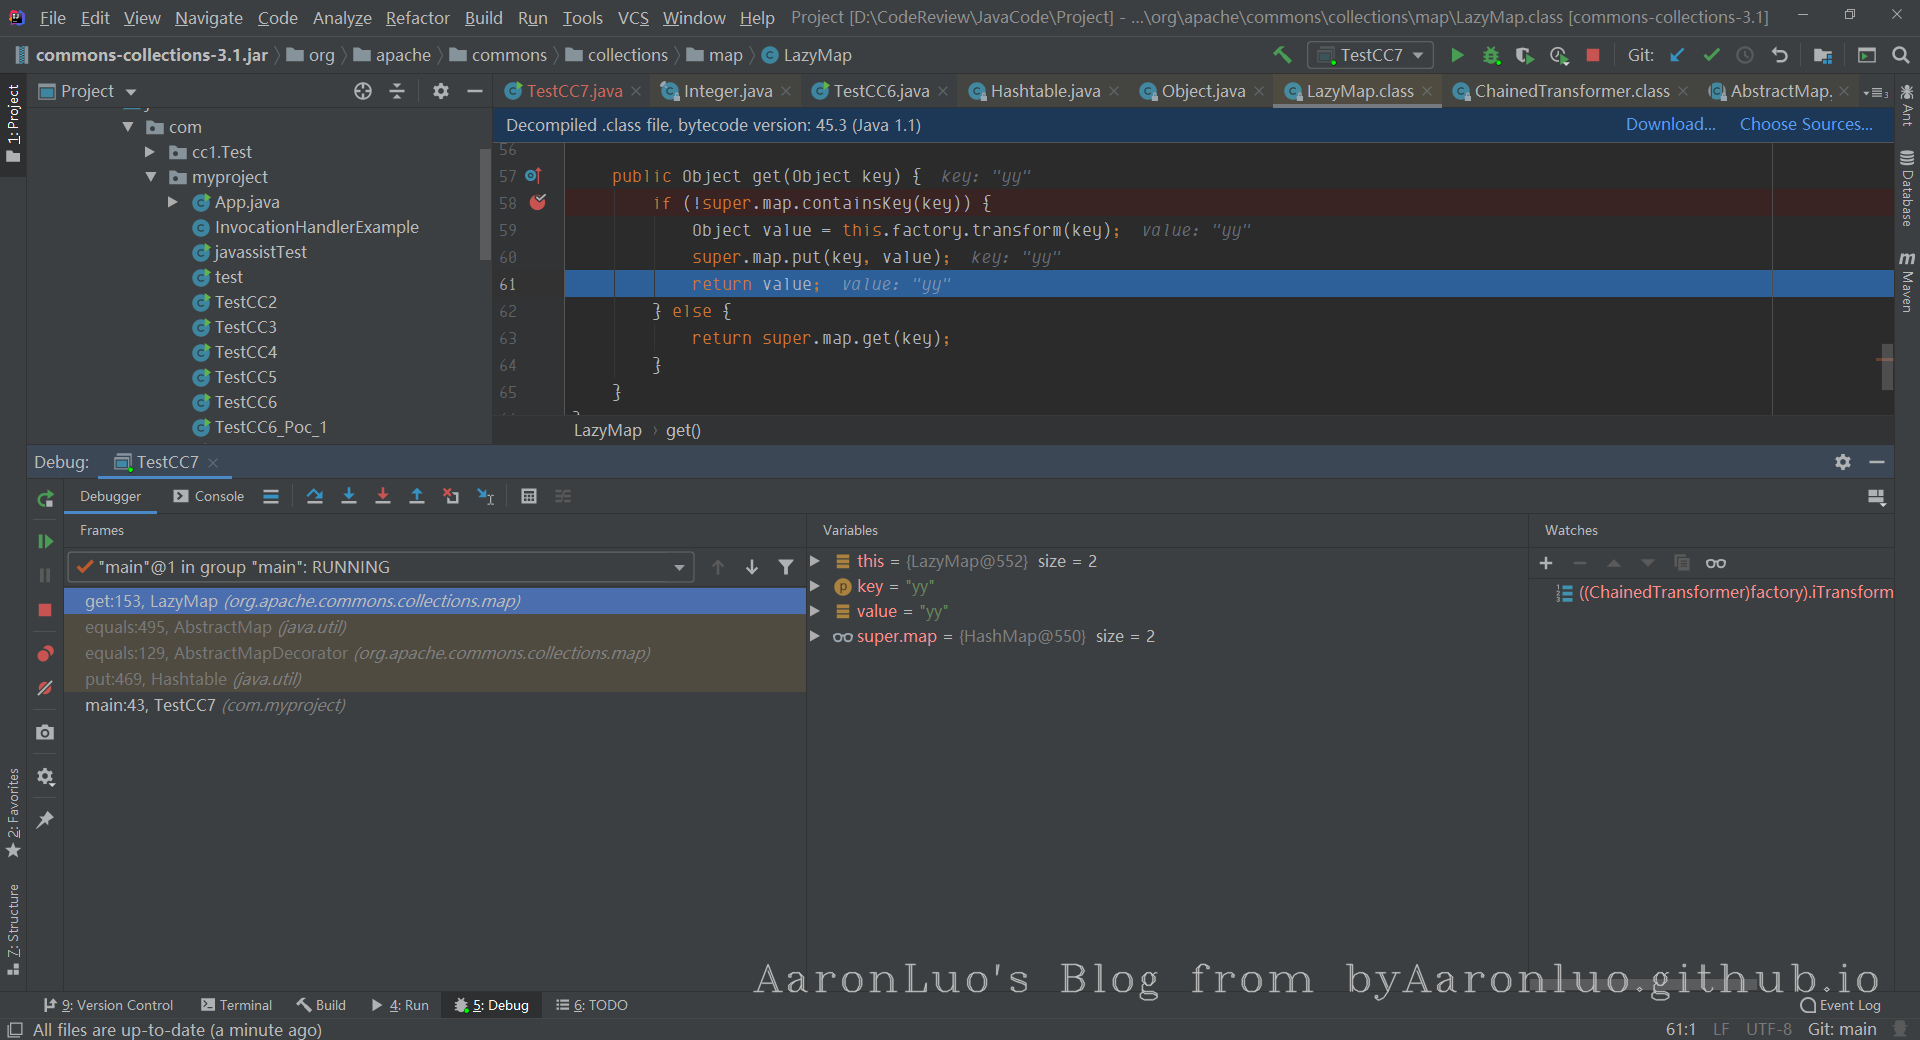Open View Breakpoints in debug sidebar
Screen dimensions: 1920x1040
click(45, 654)
